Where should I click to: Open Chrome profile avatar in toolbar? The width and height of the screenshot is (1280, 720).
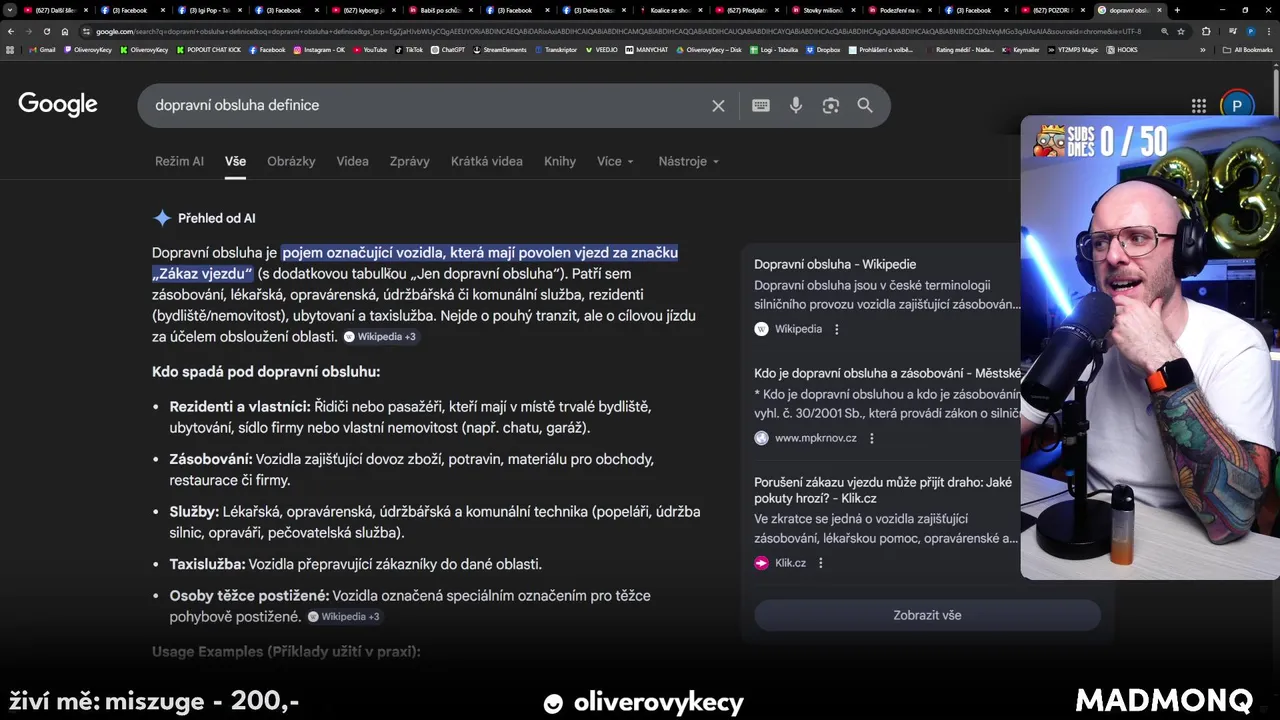click(1250, 31)
